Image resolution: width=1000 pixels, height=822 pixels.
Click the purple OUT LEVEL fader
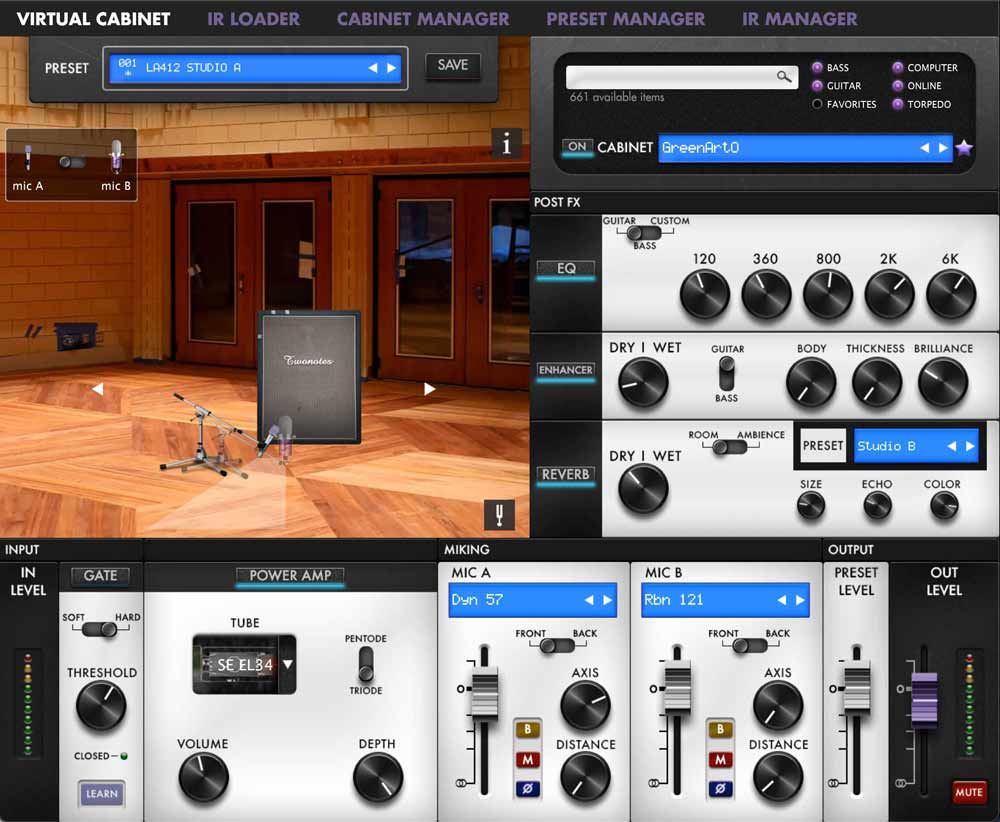pyautogui.click(x=924, y=700)
